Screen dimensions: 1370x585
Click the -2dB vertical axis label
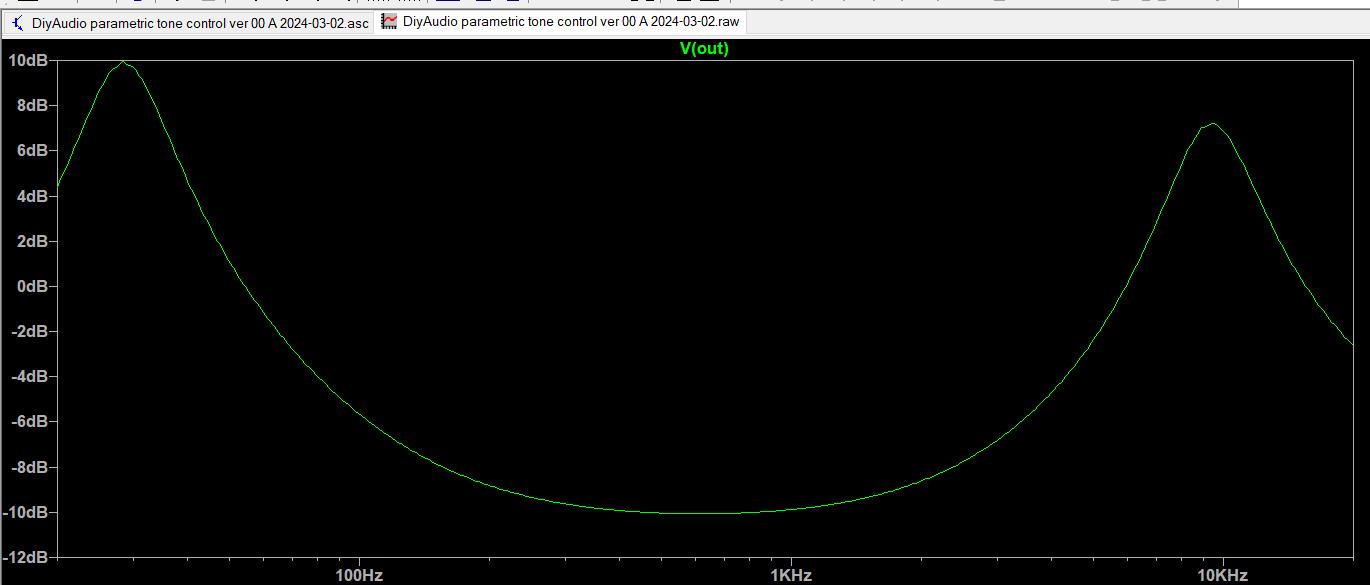[29, 331]
